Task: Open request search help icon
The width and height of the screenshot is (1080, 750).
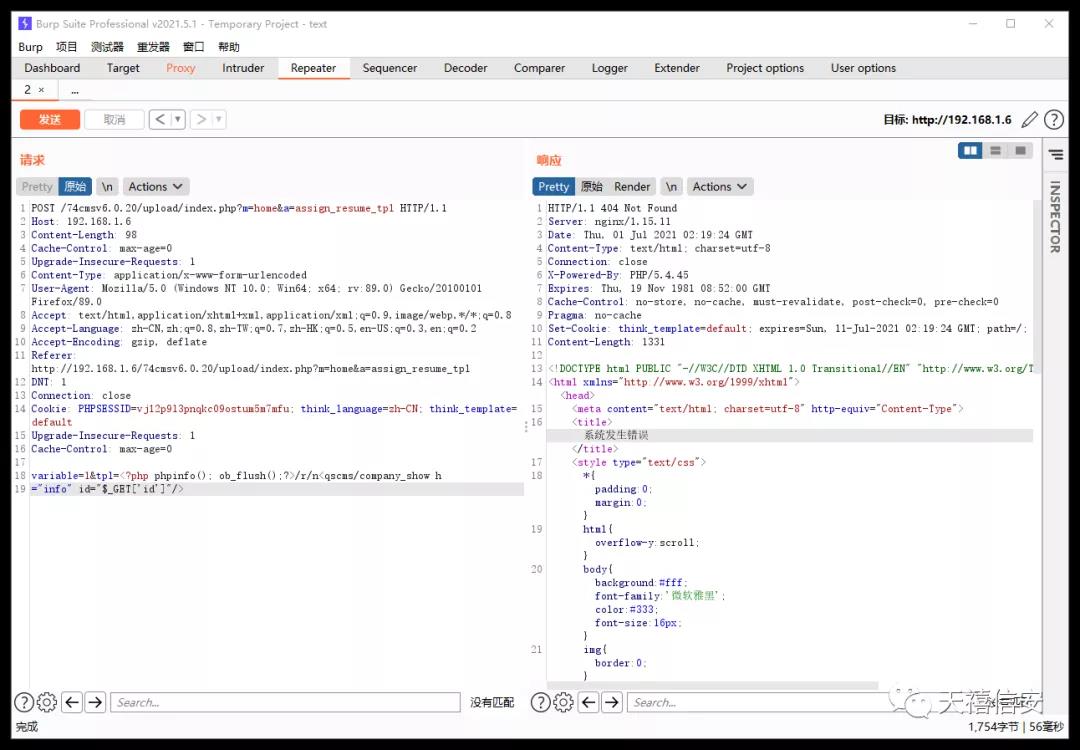Action: [24, 702]
